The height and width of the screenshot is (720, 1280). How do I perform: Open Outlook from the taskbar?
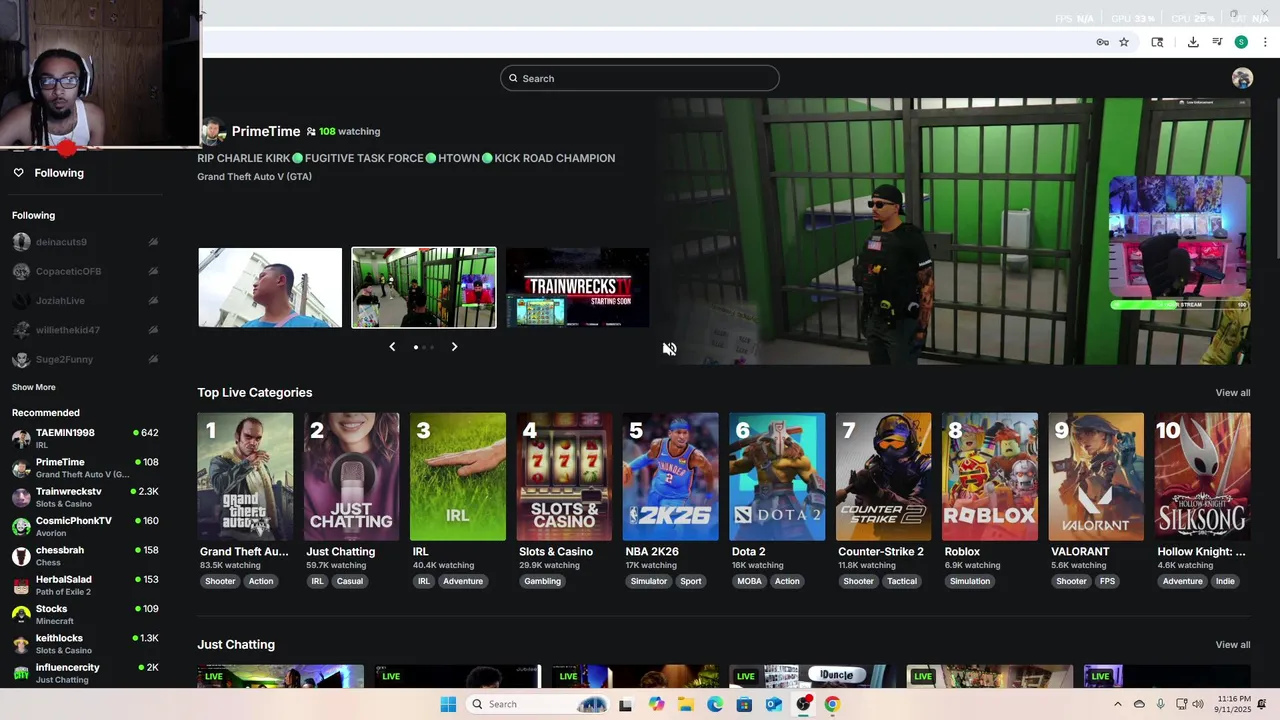click(773, 704)
